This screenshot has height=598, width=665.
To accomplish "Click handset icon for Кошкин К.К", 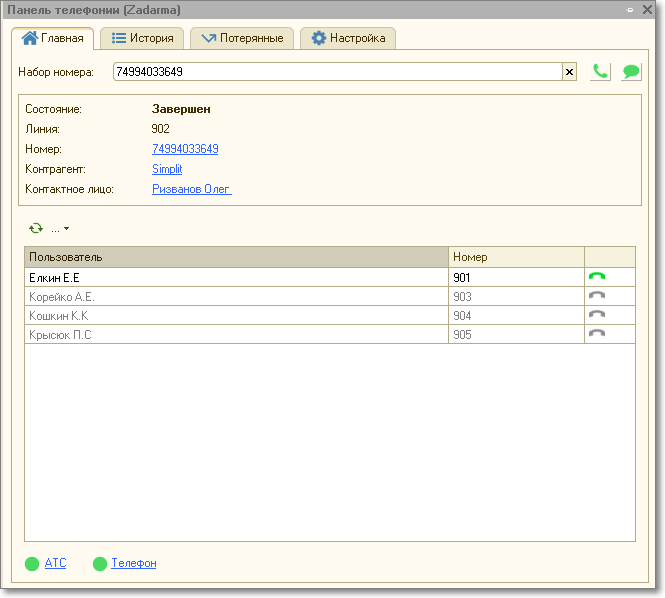I will point(597,315).
